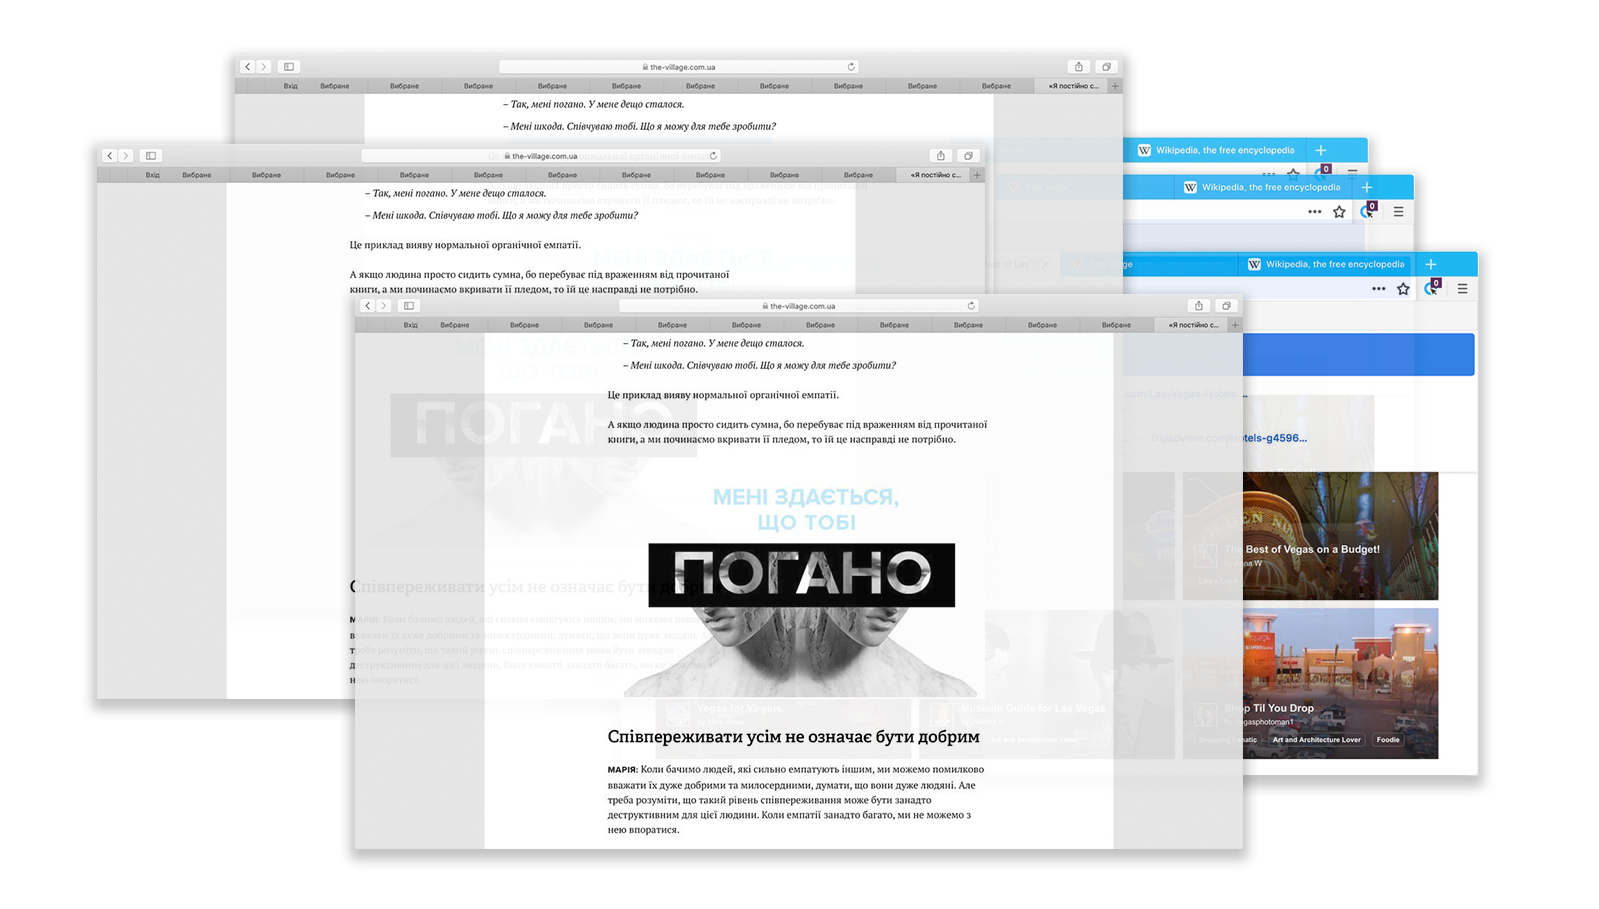The width and height of the screenshot is (1599, 909).
Task: Open the share menu in the front Safari window
Action: (x=1199, y=306)
